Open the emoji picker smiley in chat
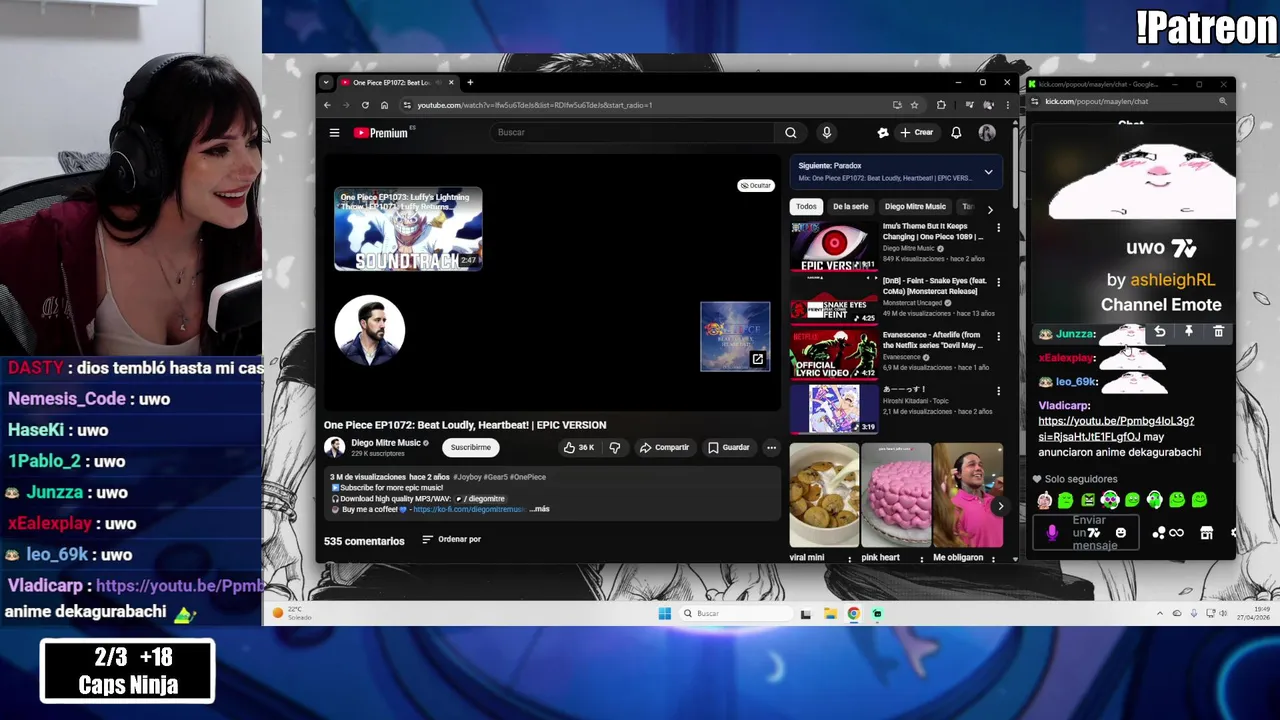The image size is (1280, 720). click(x=1120, y=533)
